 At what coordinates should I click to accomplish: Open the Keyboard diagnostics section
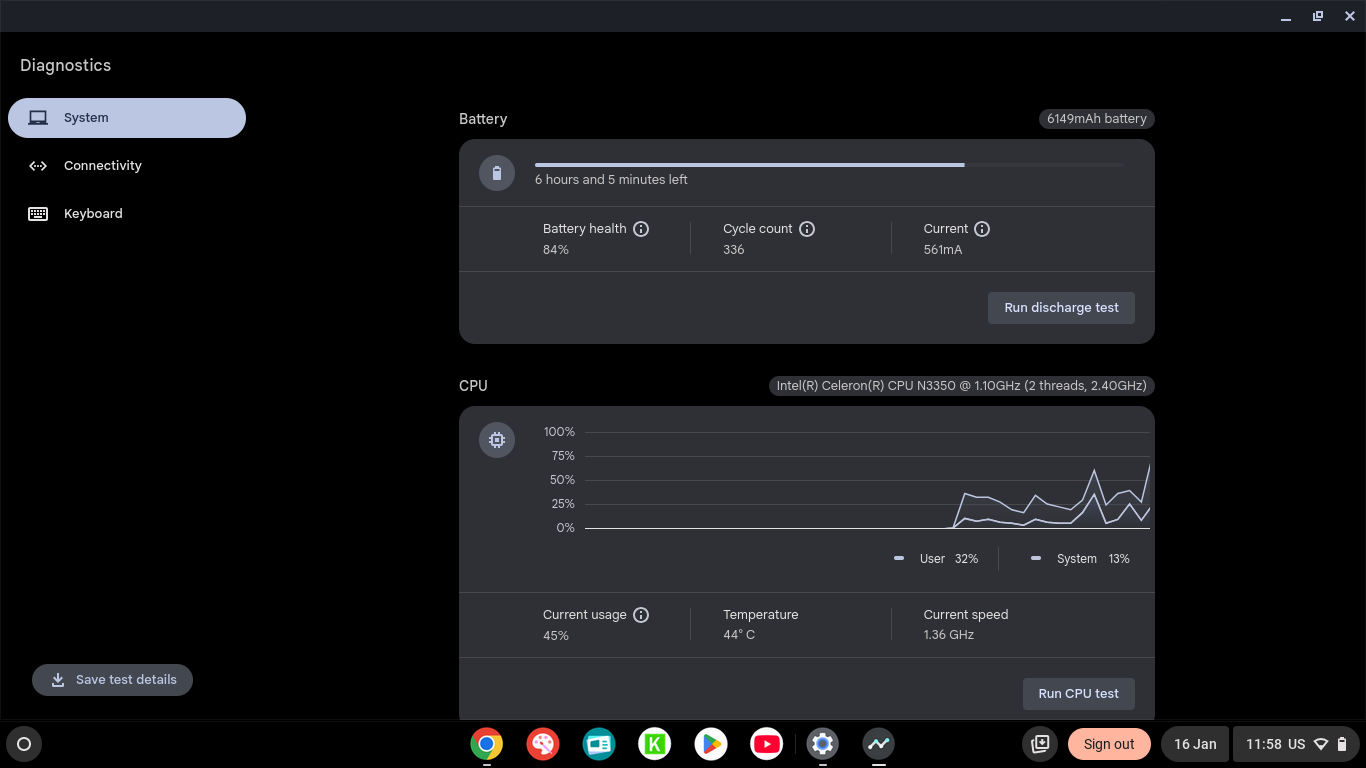[x=127, y=214]
